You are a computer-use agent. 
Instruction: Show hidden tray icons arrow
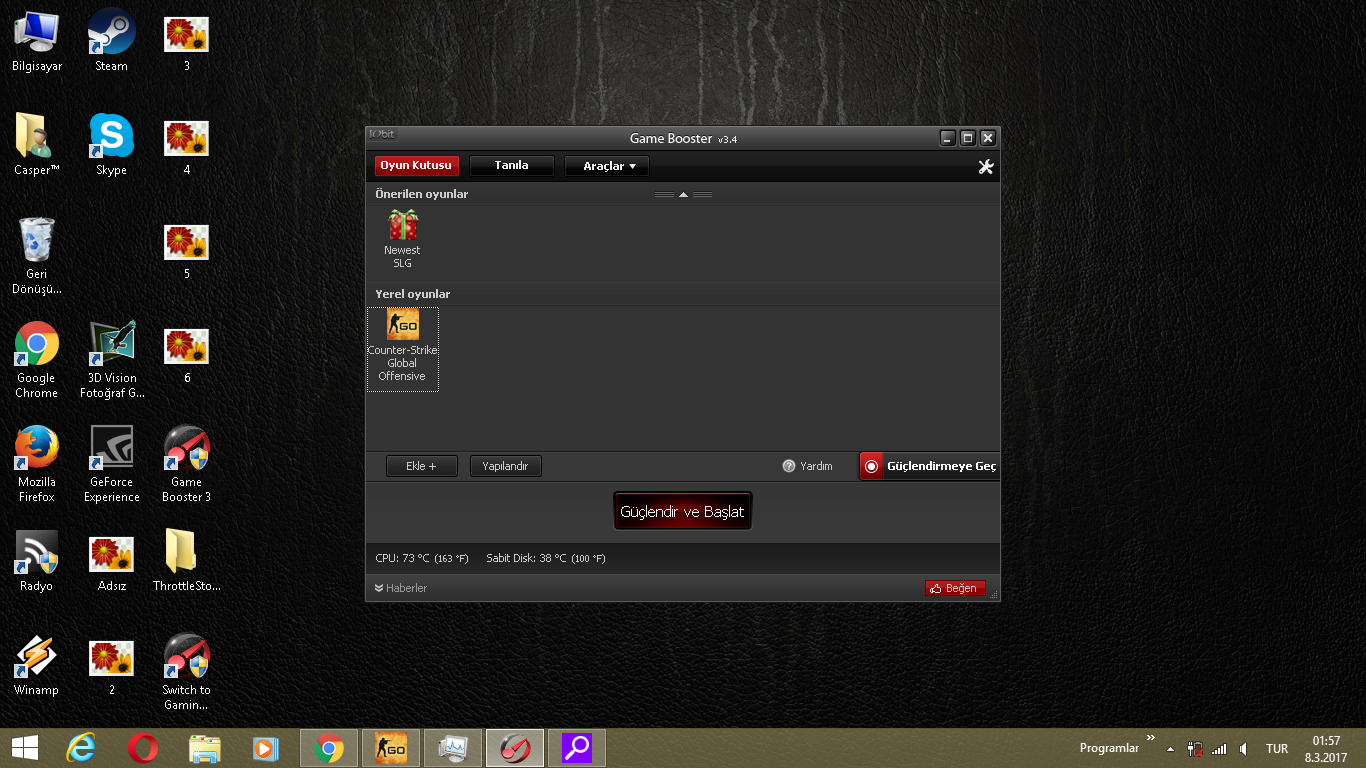click(x=1168, y=748)
